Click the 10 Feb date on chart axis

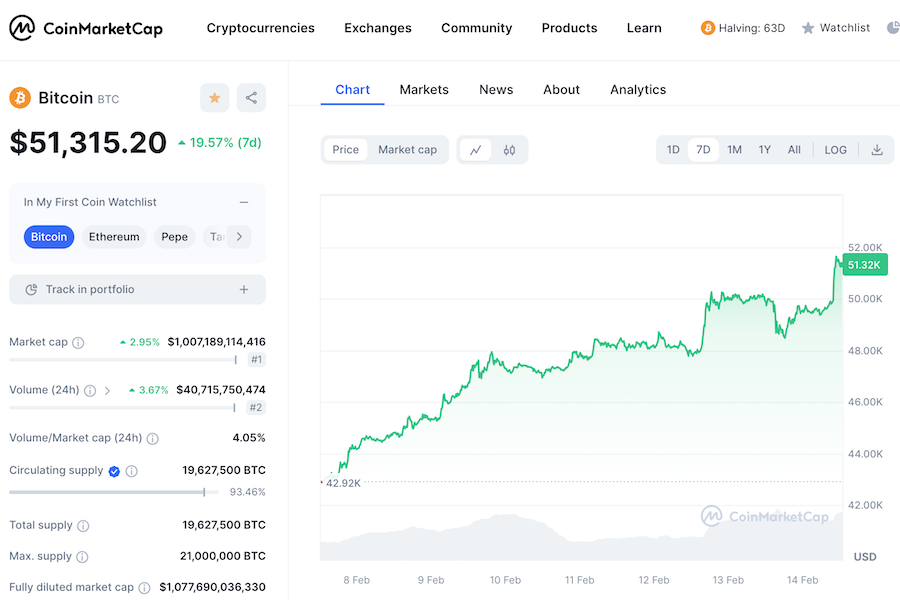(x=505, y=580)
